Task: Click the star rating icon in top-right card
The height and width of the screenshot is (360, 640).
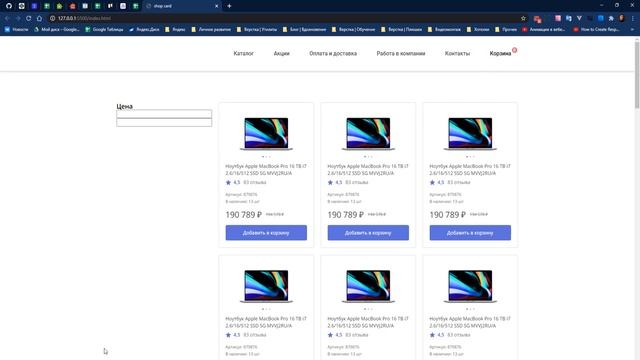Action: 432,182
